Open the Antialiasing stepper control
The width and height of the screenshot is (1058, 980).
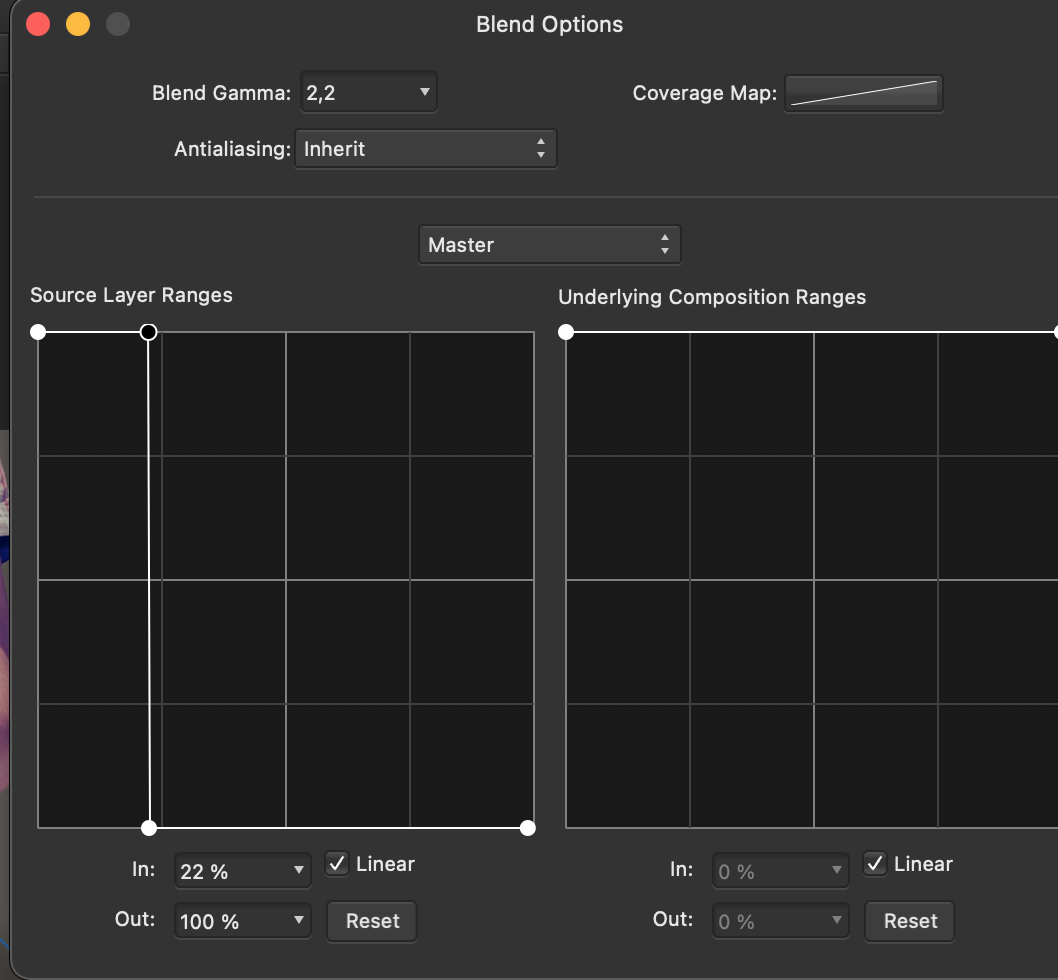tap(426, 148)
